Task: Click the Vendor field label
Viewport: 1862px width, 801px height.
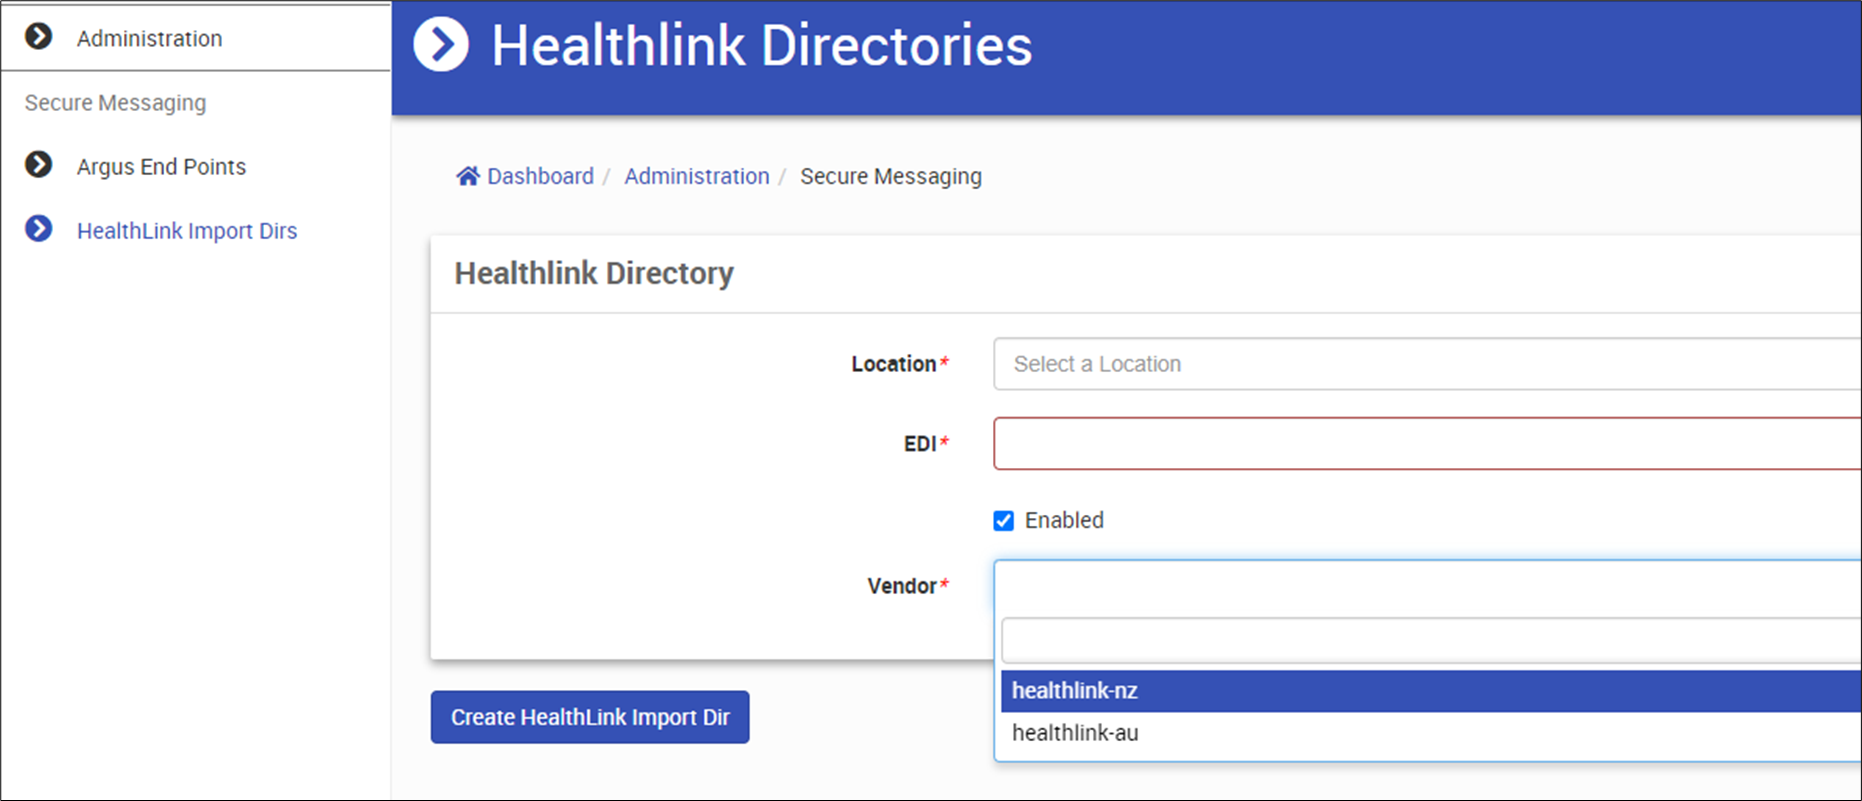Action: [902, 586]
